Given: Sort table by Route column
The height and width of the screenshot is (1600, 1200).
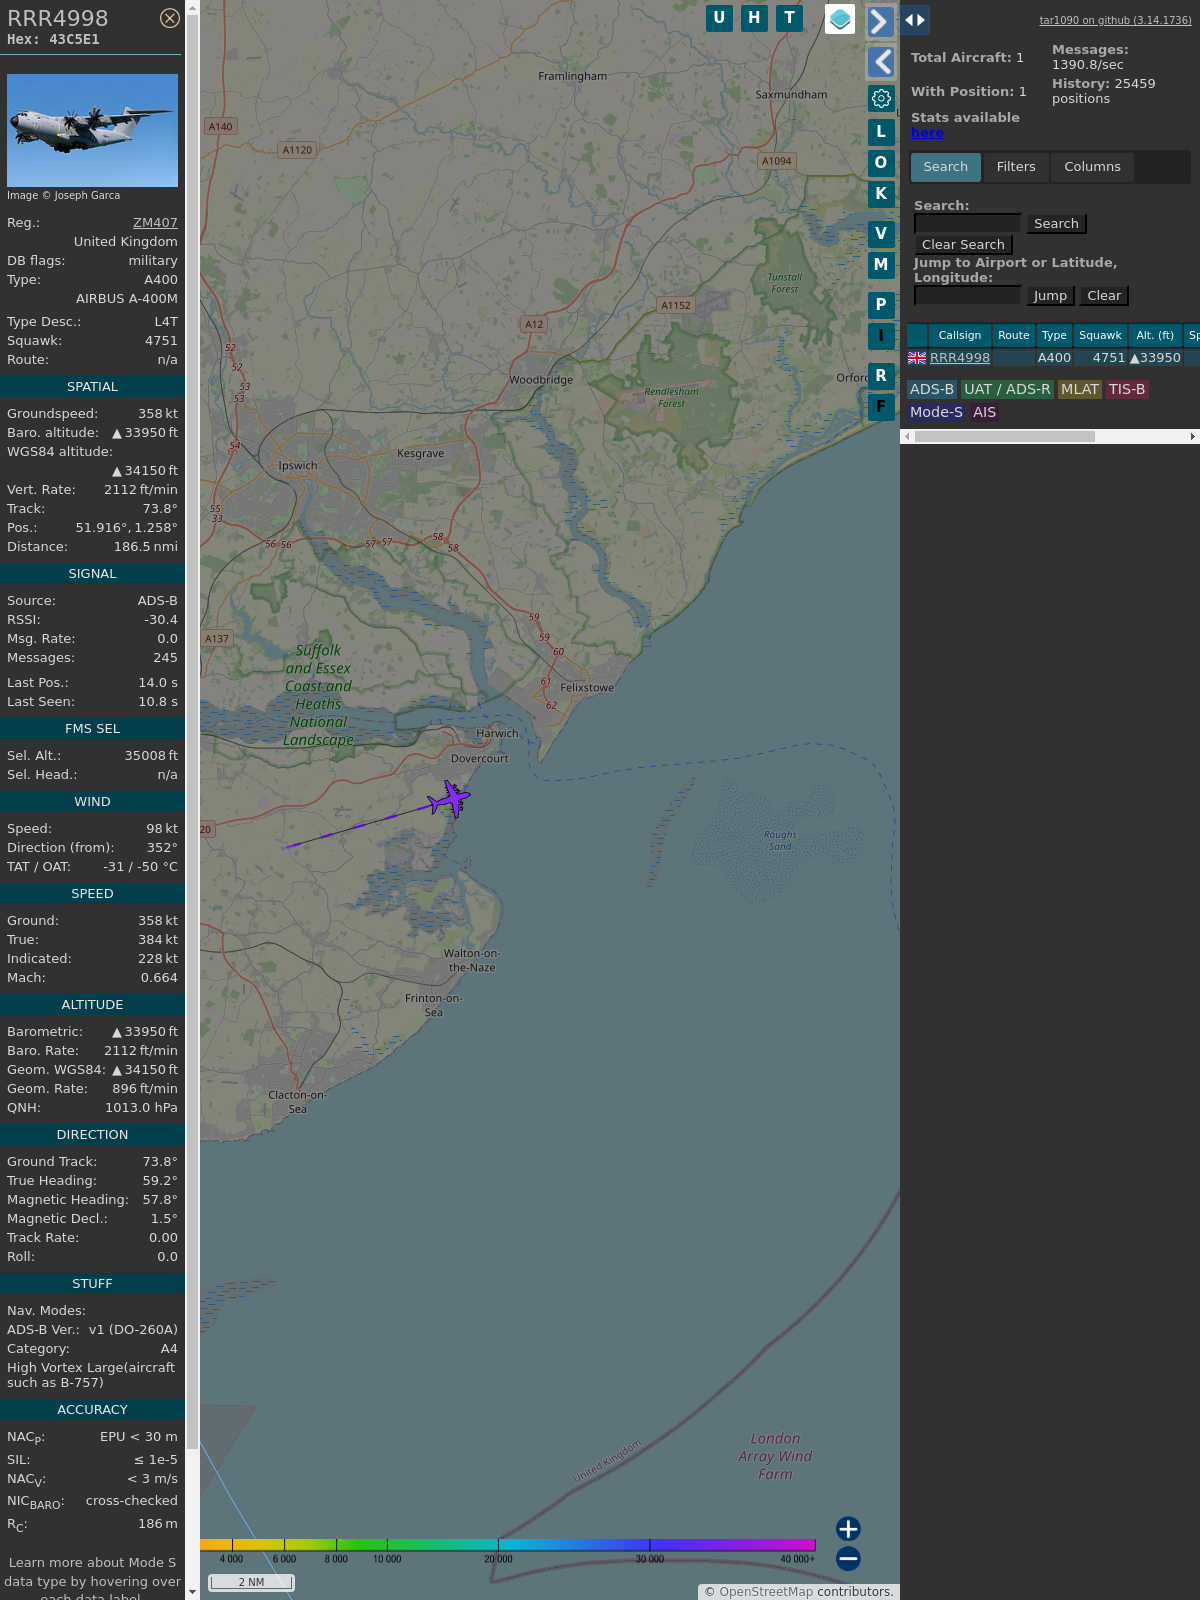Looking at the screenshot, I should click(x=1013, y=335).
